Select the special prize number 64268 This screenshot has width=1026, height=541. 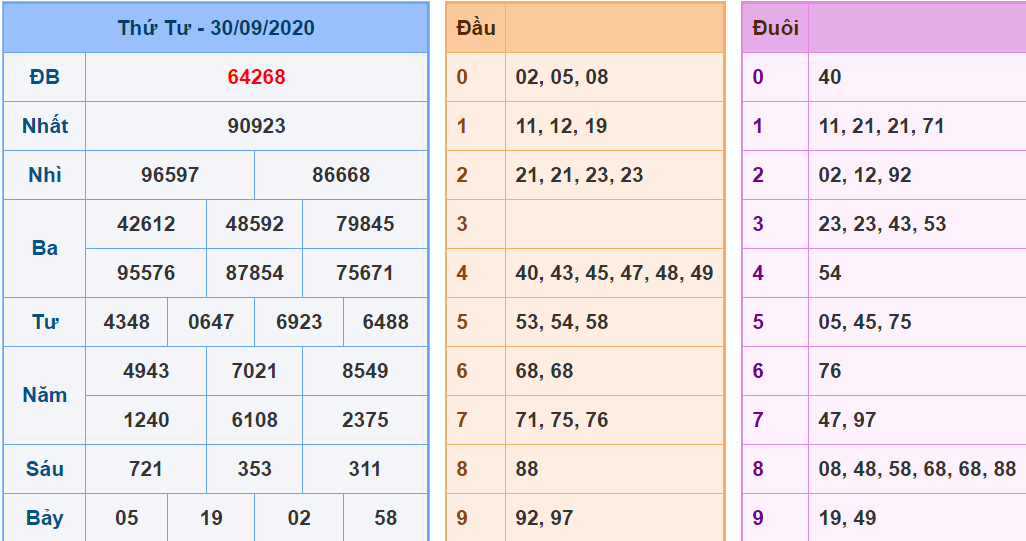click(x=256, y=77)
